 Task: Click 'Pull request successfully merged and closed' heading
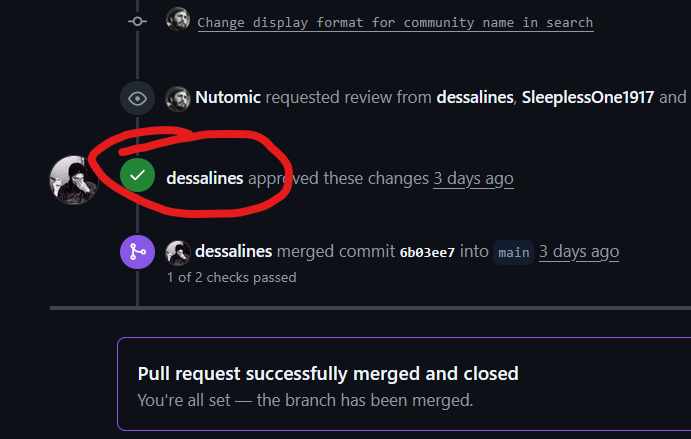tap(328, 374)
